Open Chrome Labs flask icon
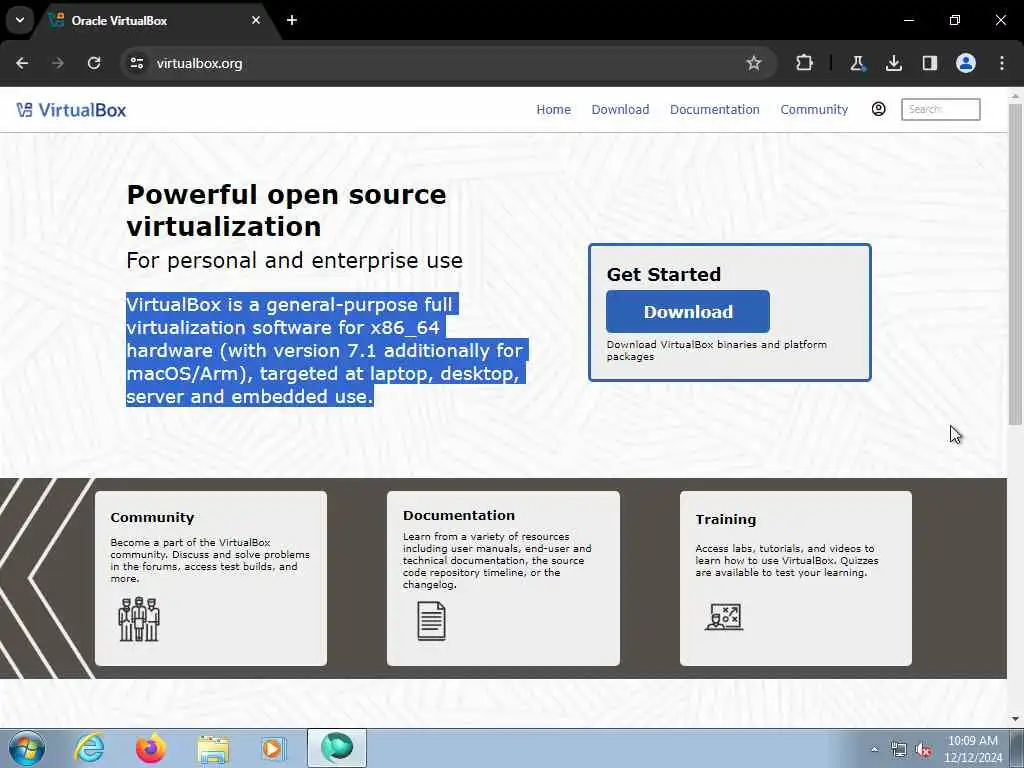Screen dimensions: 1024x768 [x=857, y=63]
